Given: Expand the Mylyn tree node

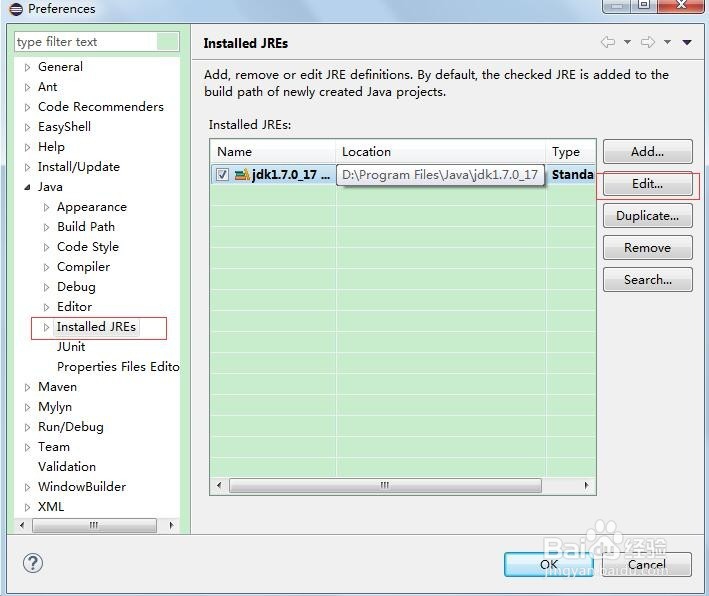Looking at the screenshot, I should (x=27, y=407).
